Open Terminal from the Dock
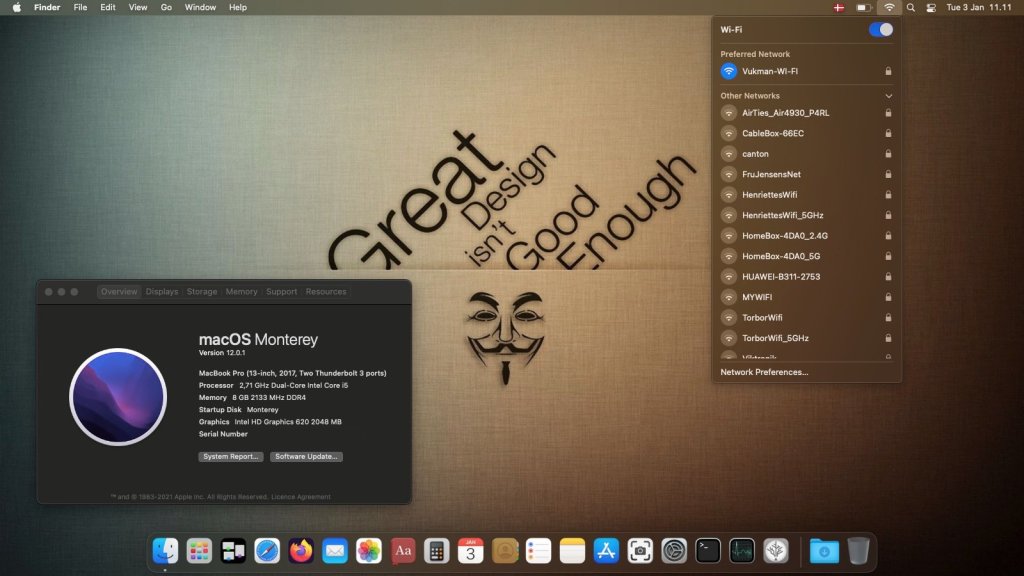This screenshot has width=1024, height=576. point(708,550)
